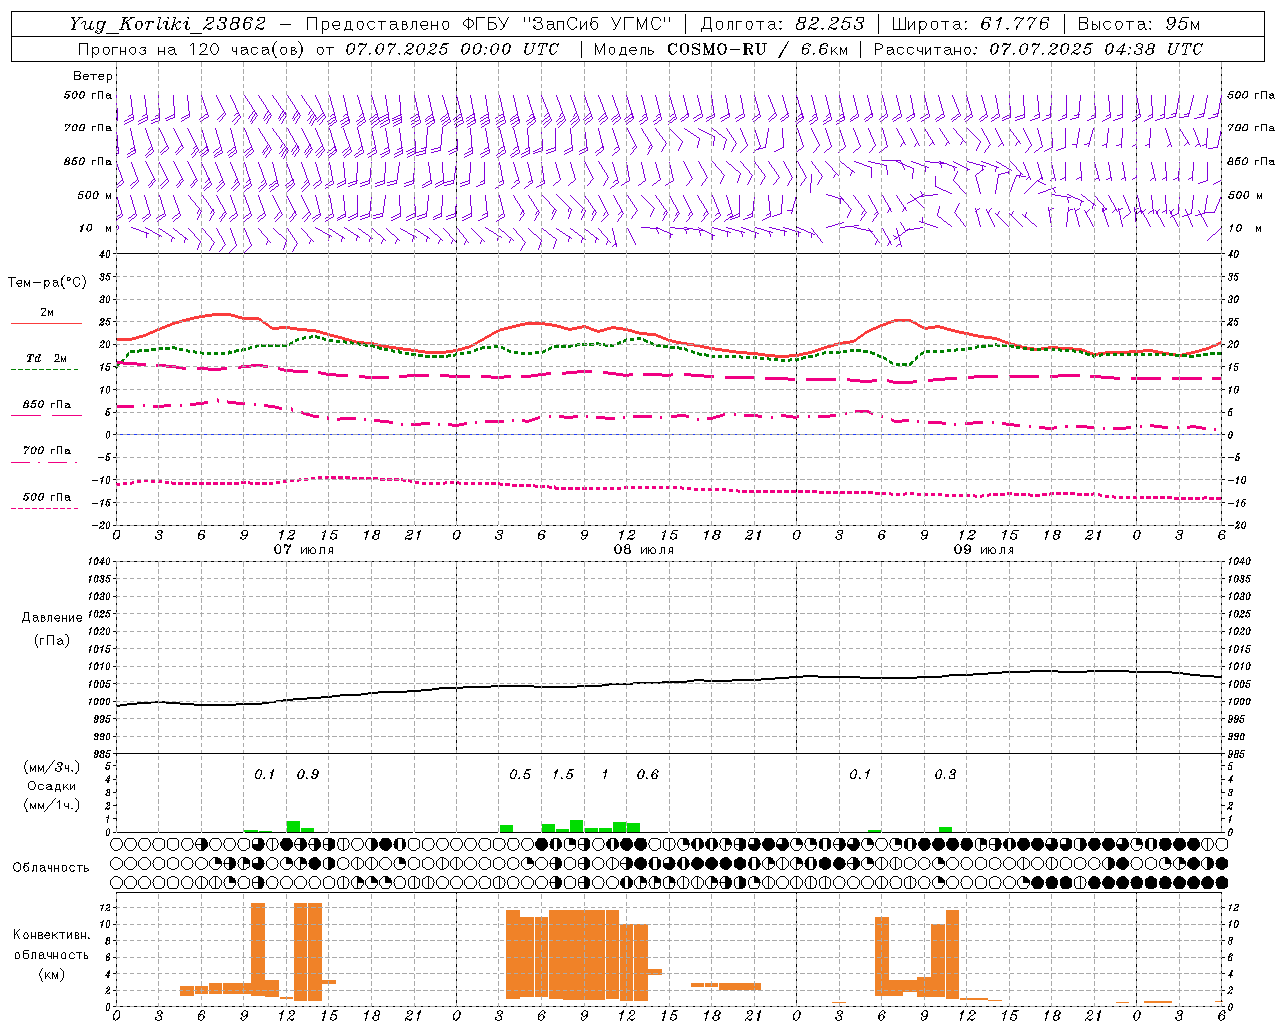Click the Давление (гПа) pressure label
This screenshot has height=1024, width=1280.
point(52,628)
